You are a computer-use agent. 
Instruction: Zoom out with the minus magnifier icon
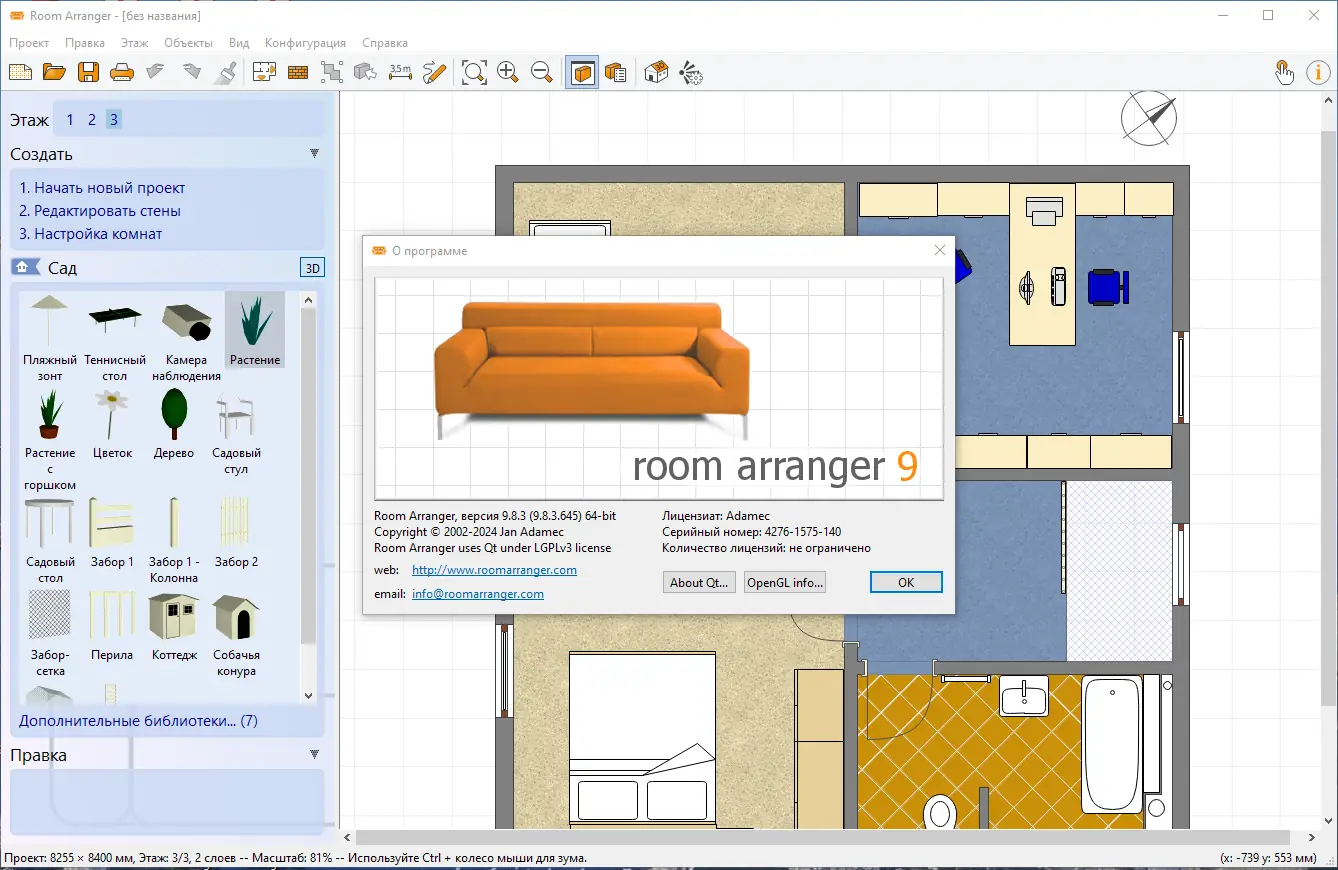[542, 72]
